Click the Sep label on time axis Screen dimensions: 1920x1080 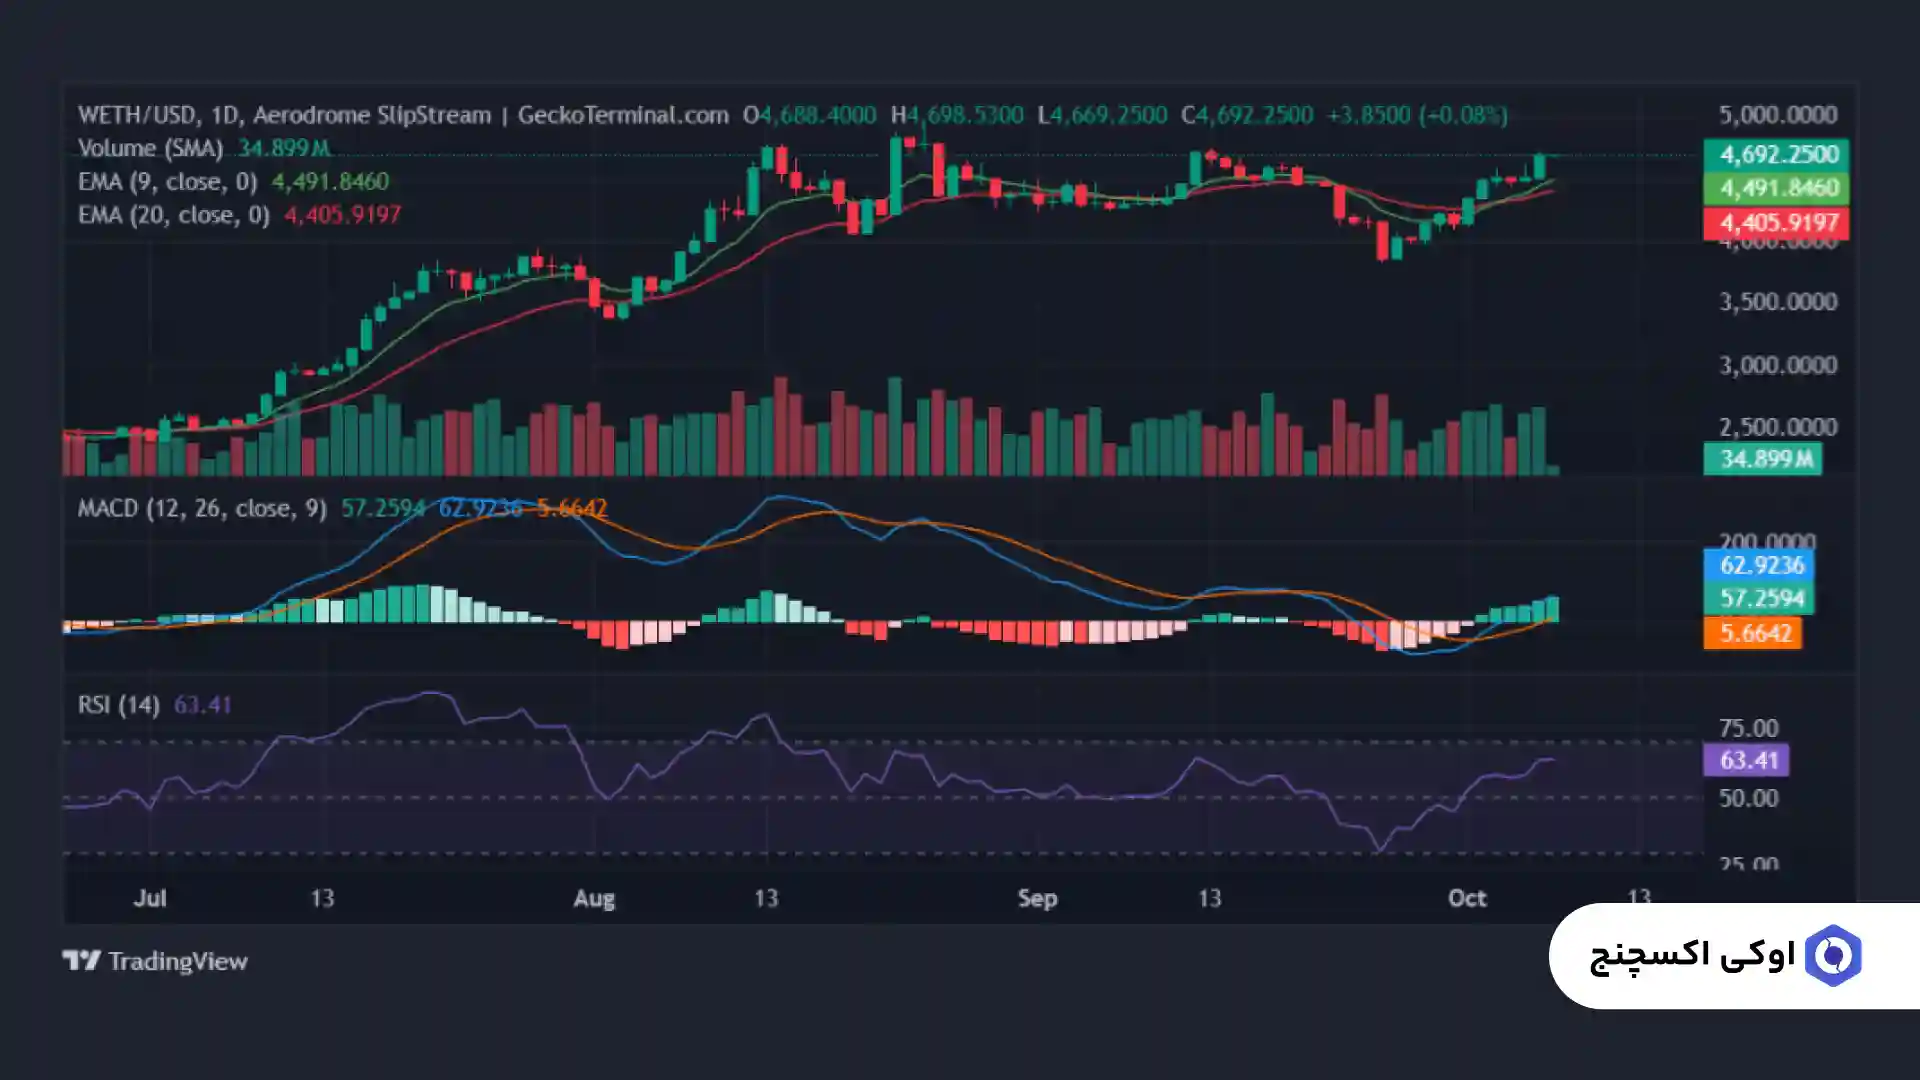1037,898
